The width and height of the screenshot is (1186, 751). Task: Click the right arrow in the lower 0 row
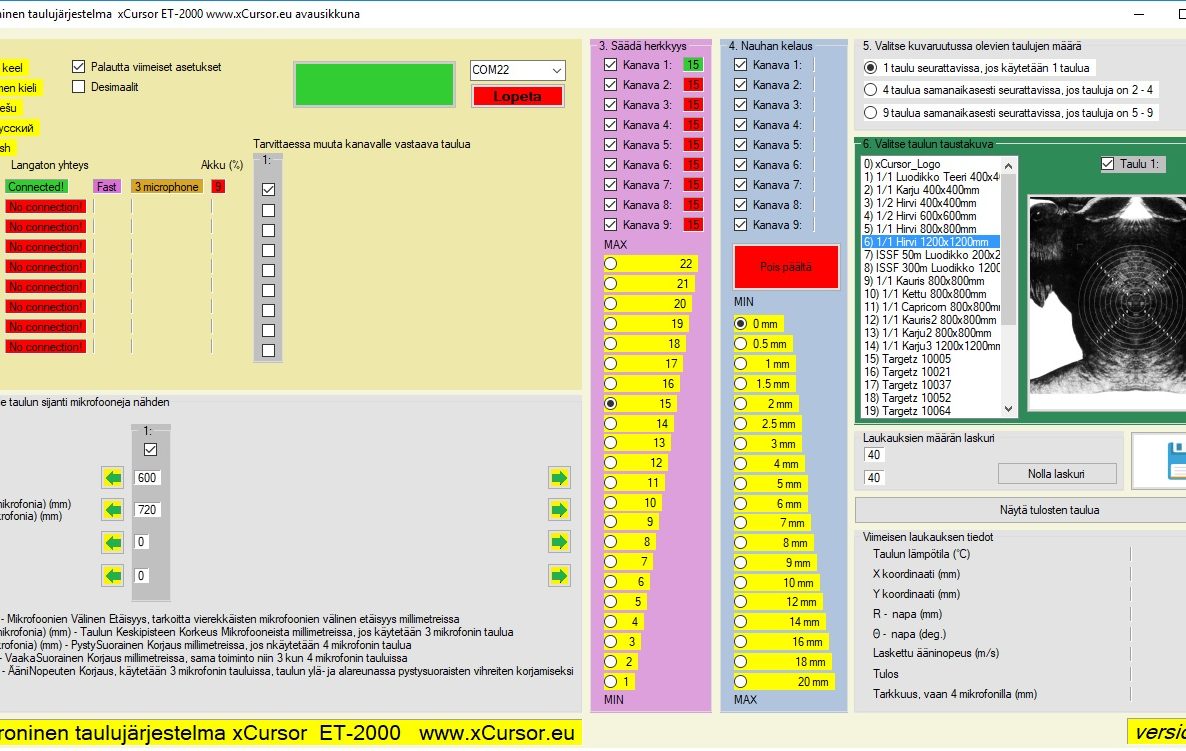pyautogui.click(x=559, y=576)
